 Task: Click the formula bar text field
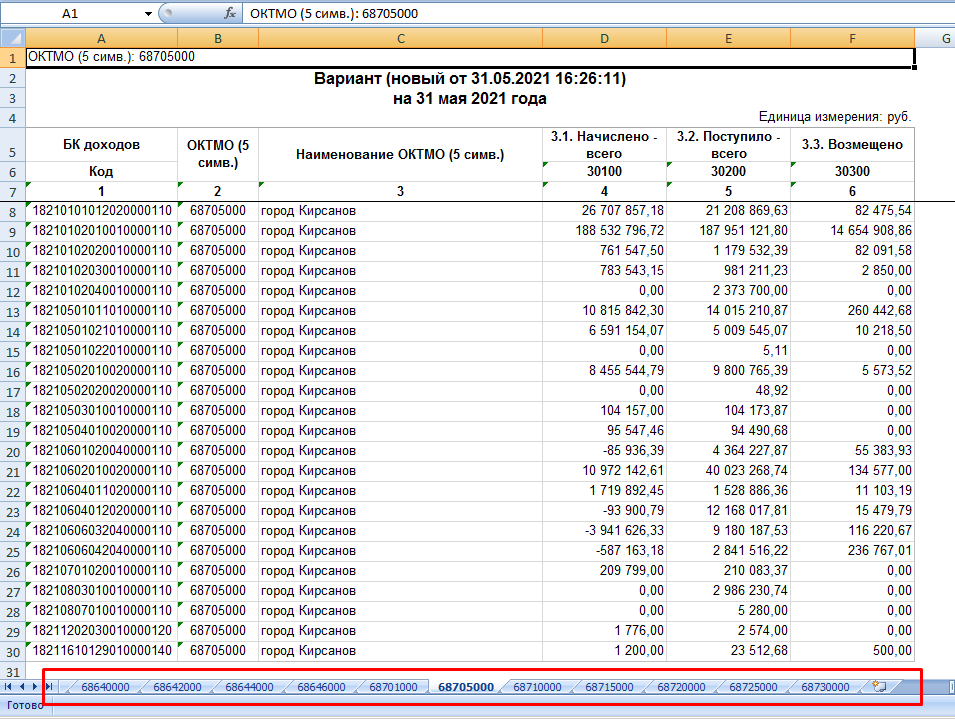[x=599, y=13]
